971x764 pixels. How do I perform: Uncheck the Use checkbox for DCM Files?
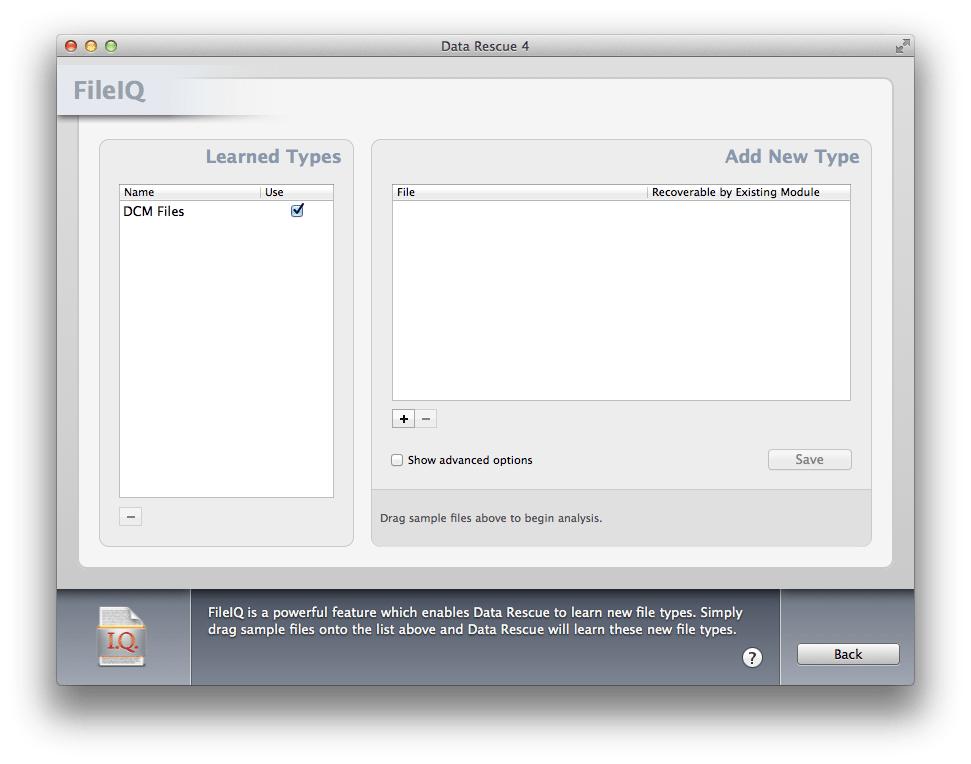[x=296, y=210]
